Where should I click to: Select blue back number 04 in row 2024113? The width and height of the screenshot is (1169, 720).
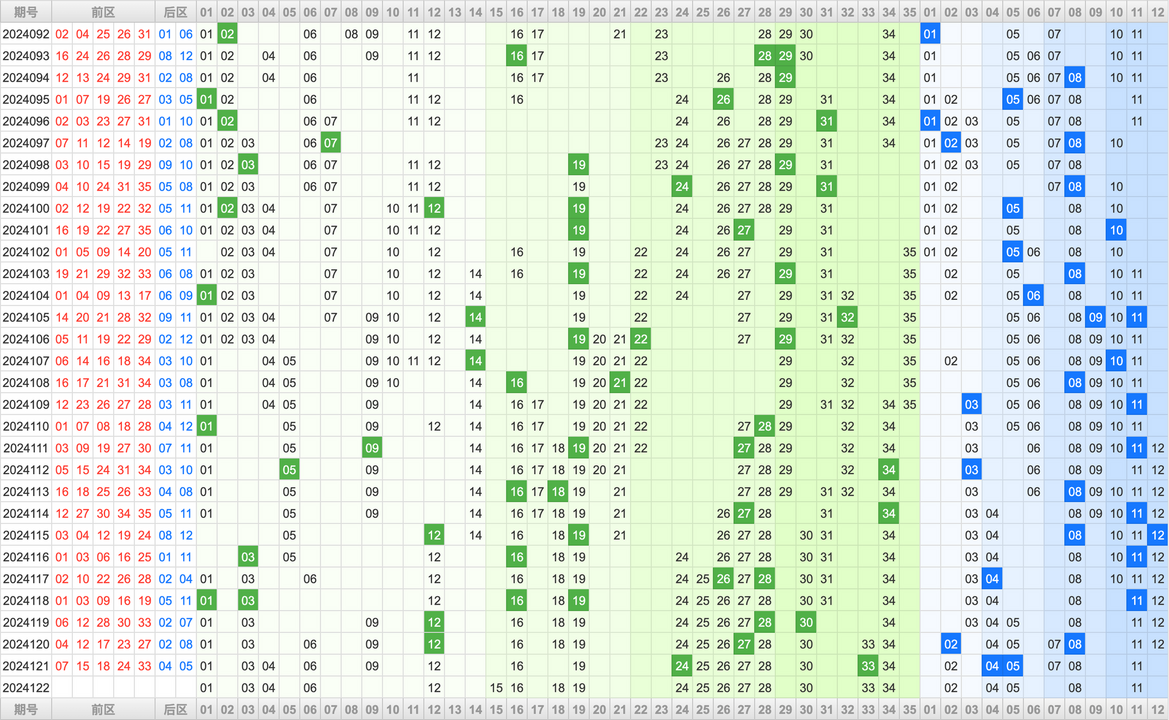pos(166,492)
